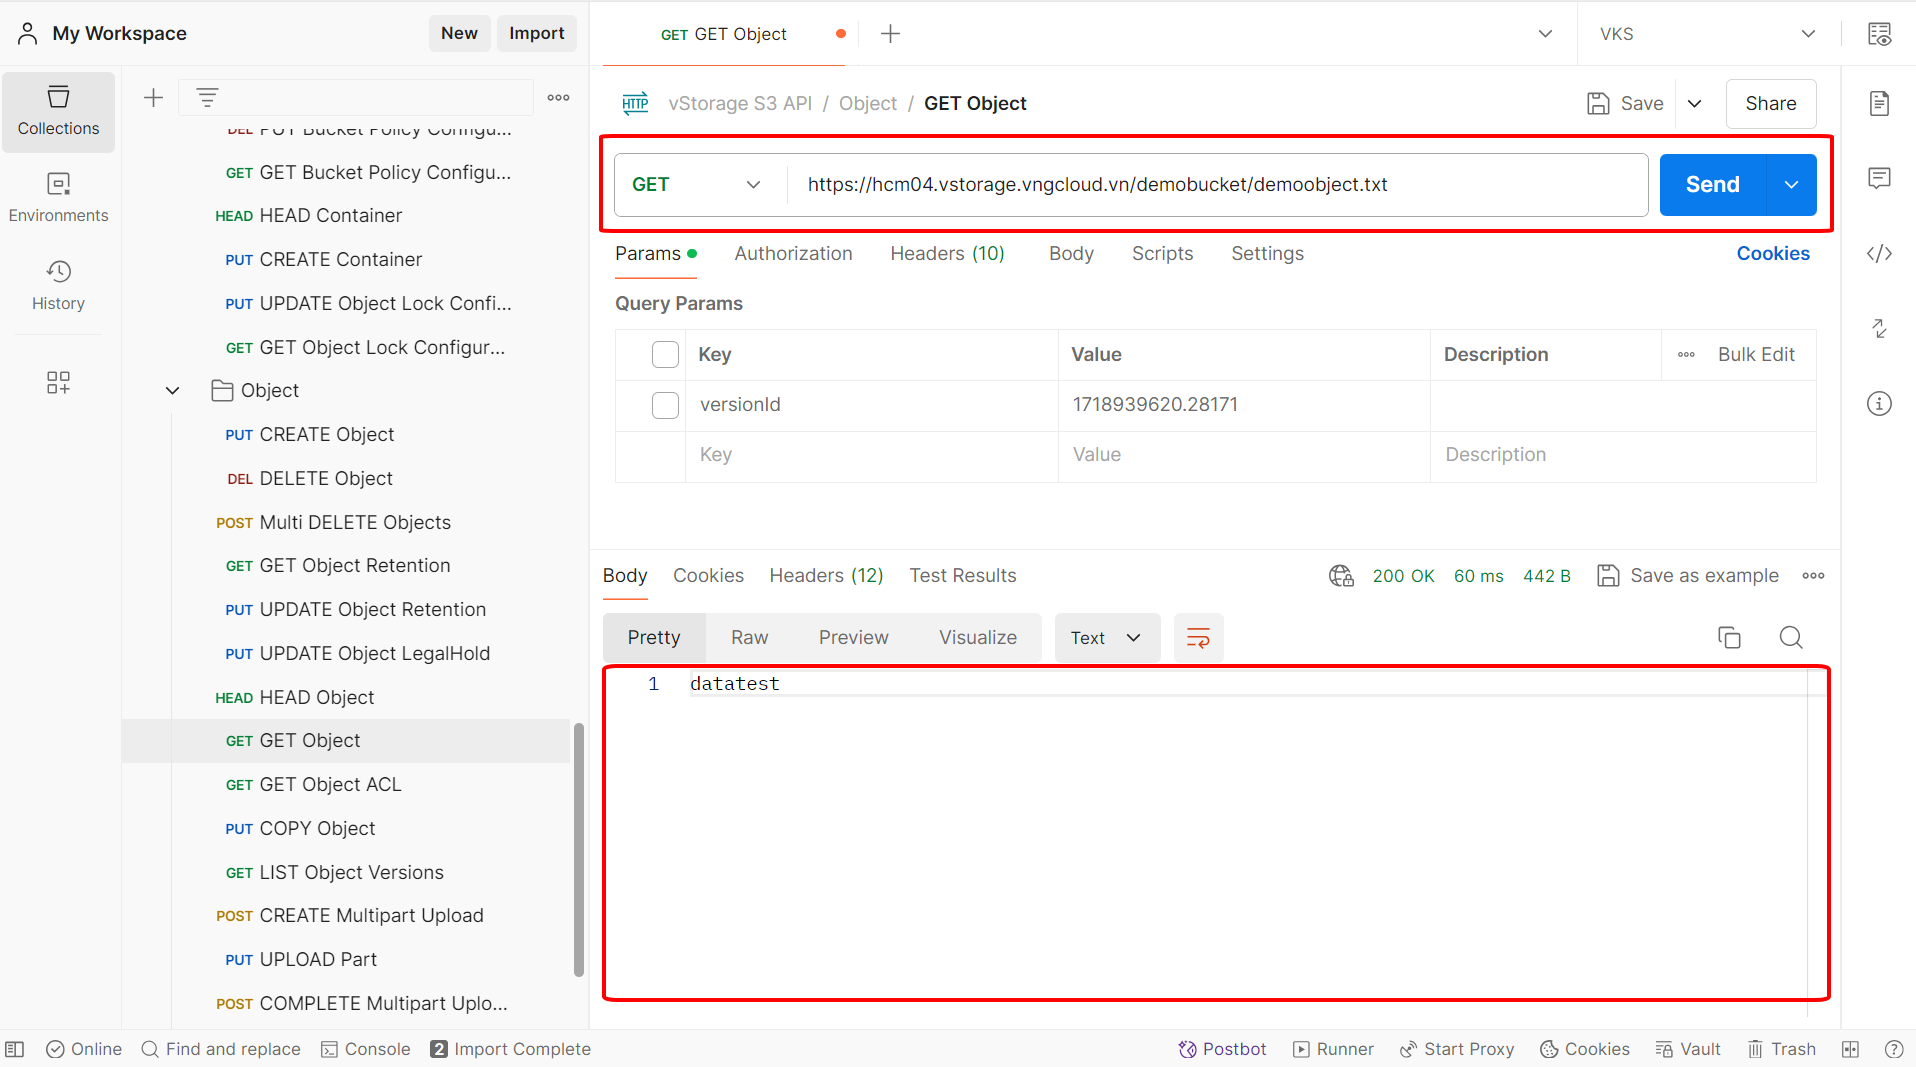This screenshot has width=1916, height=1067.
Task: Open the documentation panel icon
Action: pos(1879,104)
